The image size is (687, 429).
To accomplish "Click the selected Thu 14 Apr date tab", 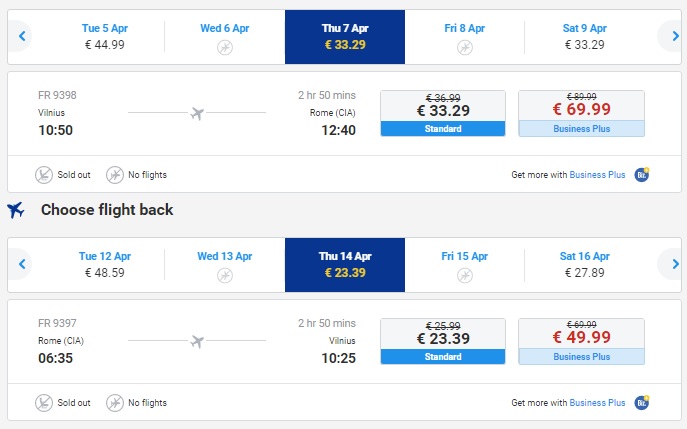I will (345, 265).
